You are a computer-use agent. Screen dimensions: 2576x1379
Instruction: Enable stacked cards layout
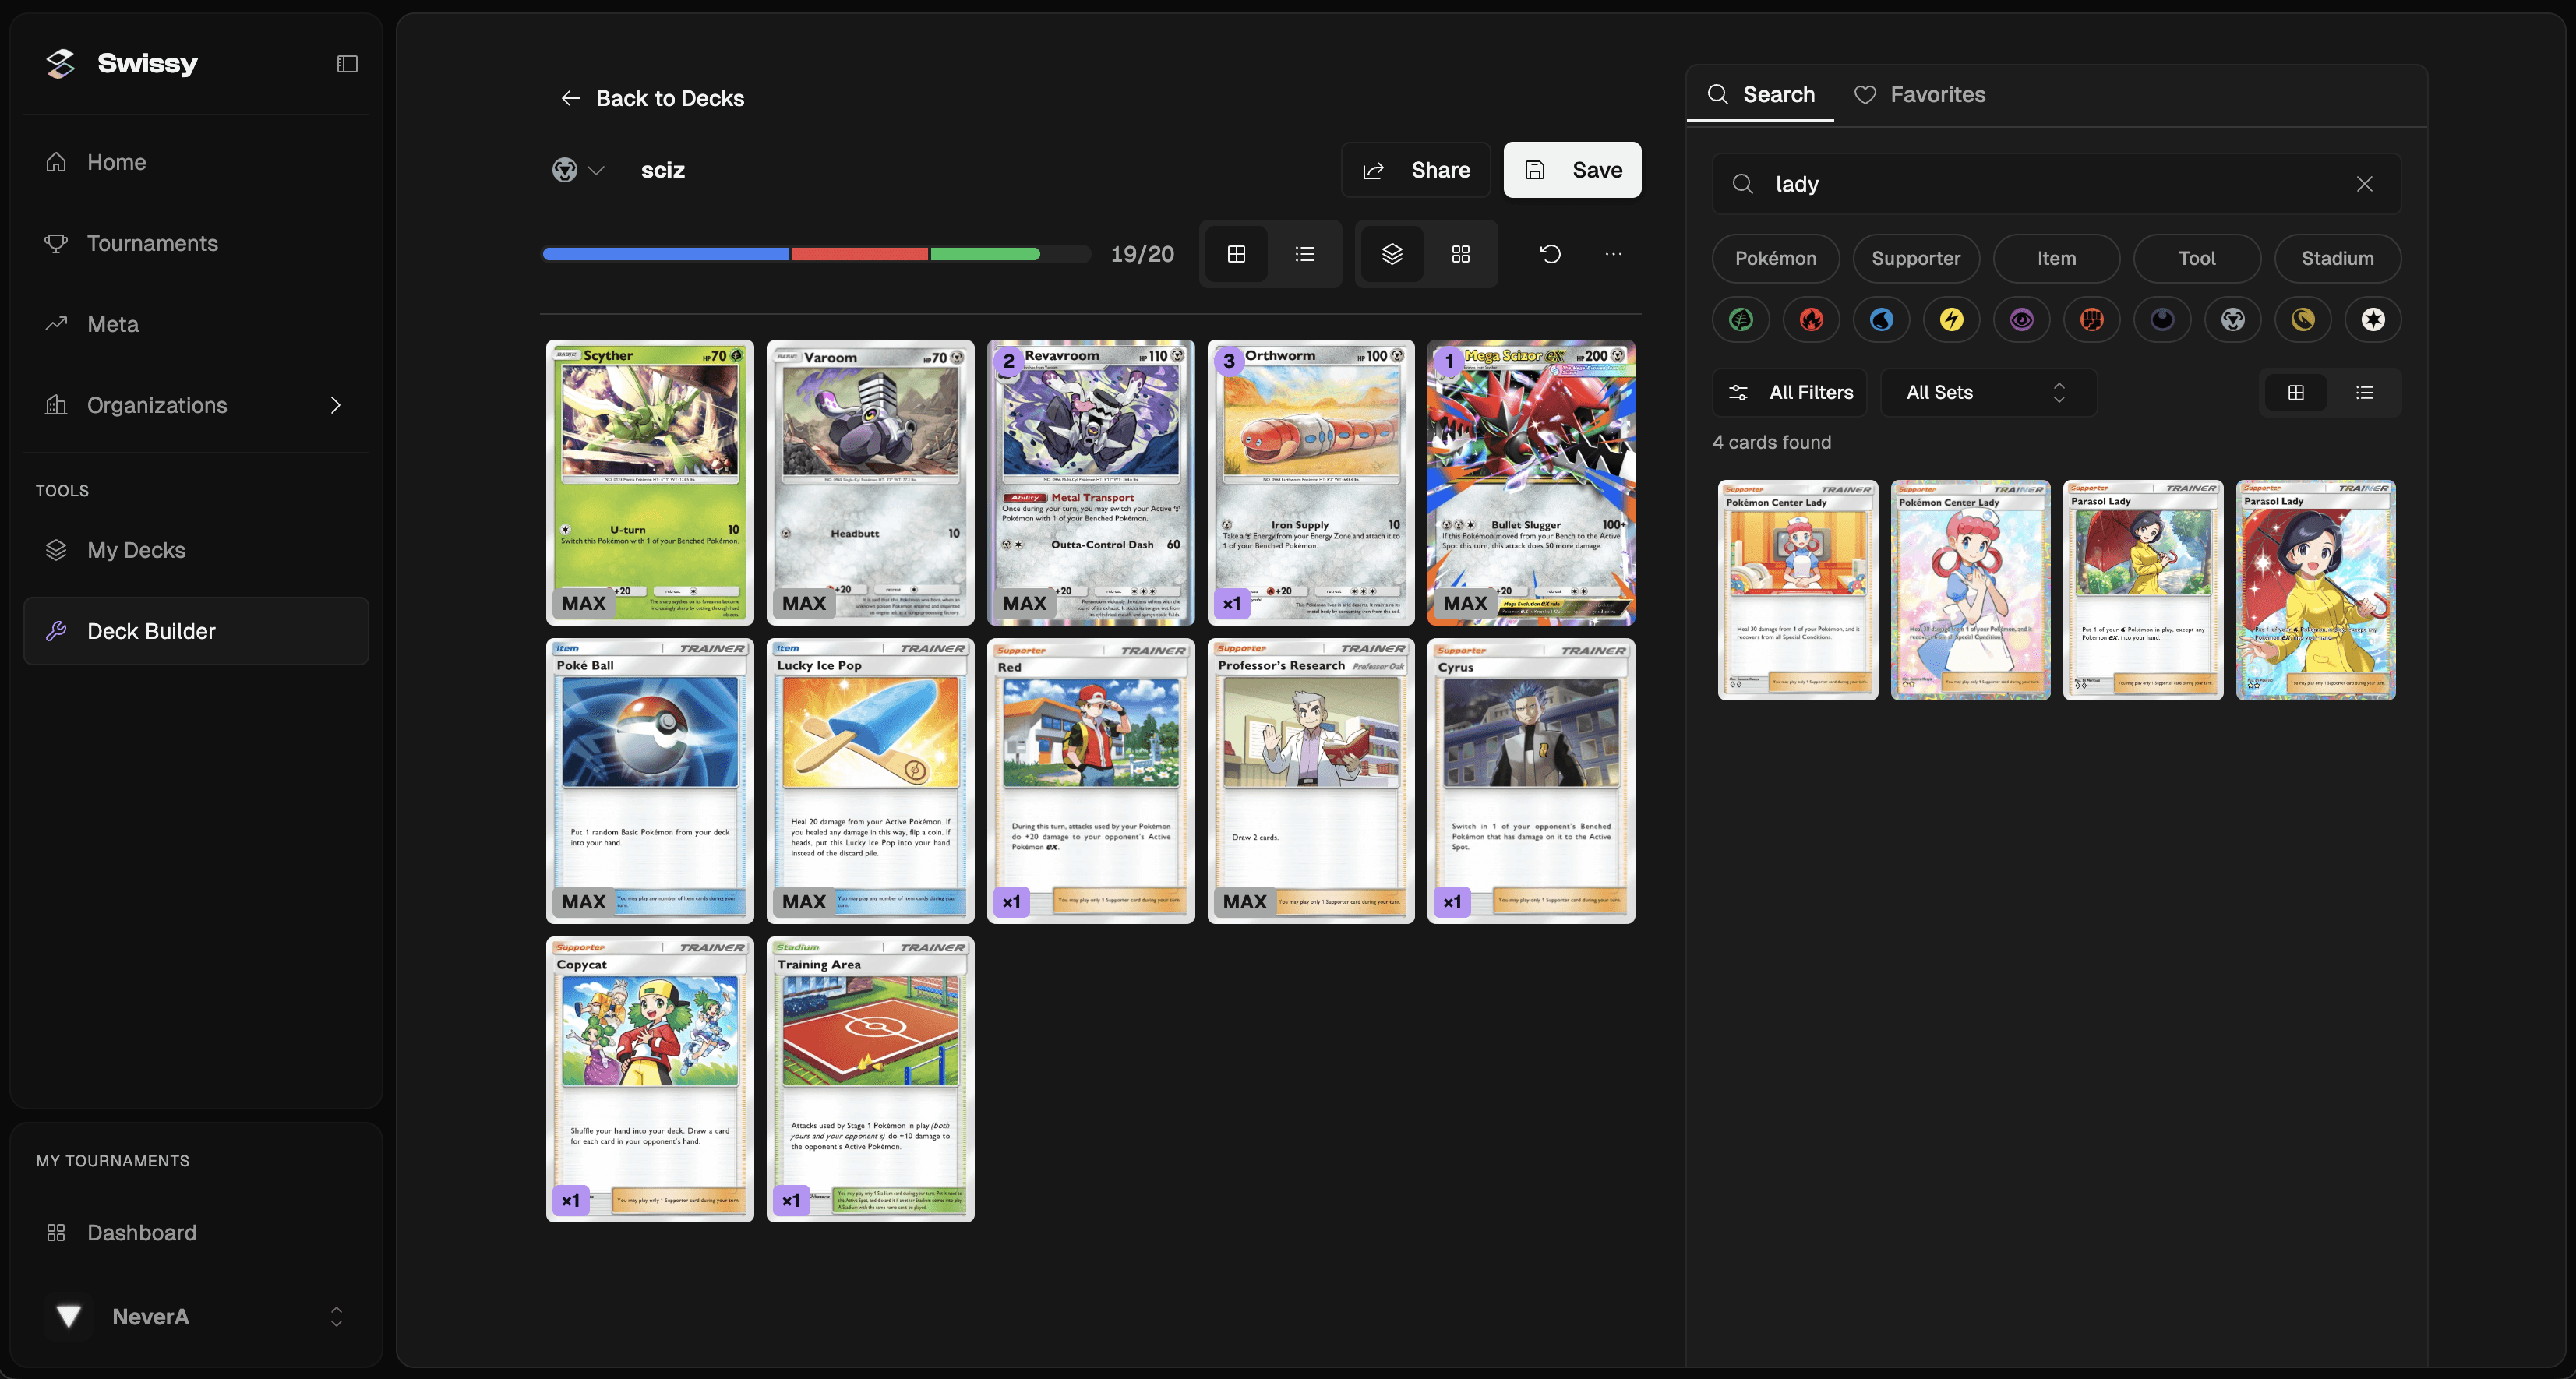click(1392, 254)
